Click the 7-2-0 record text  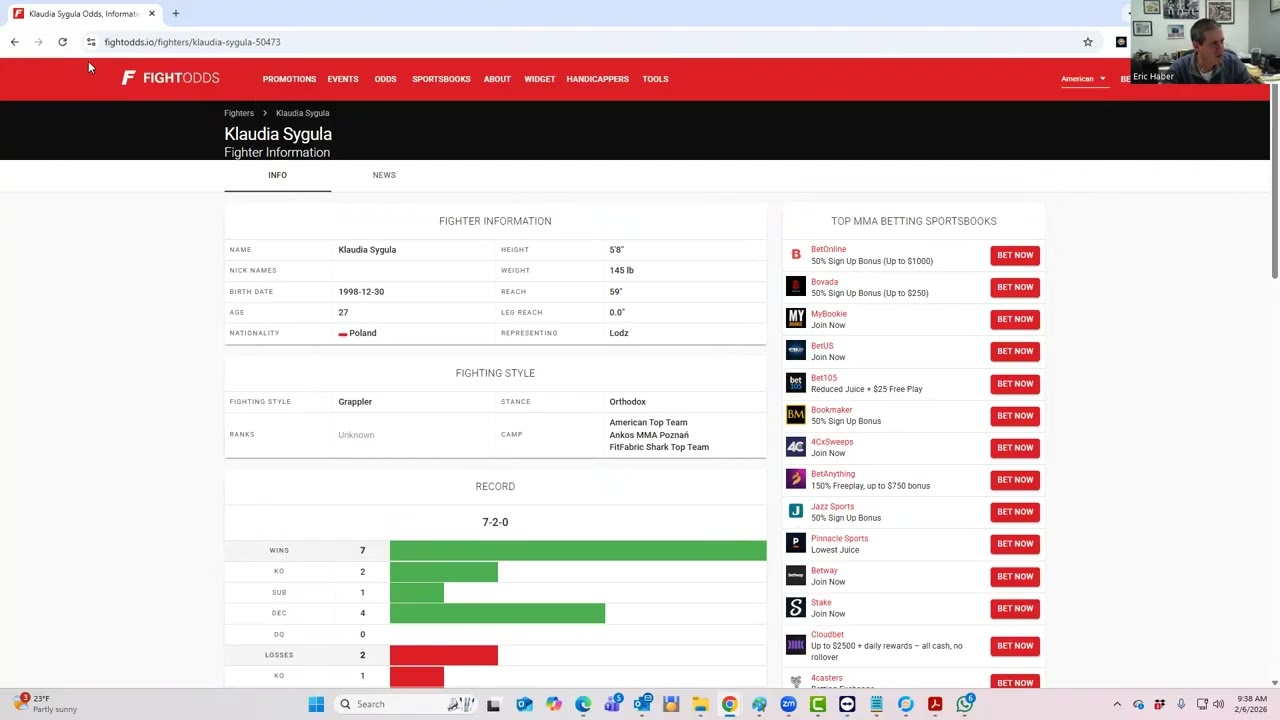(495, 522)
